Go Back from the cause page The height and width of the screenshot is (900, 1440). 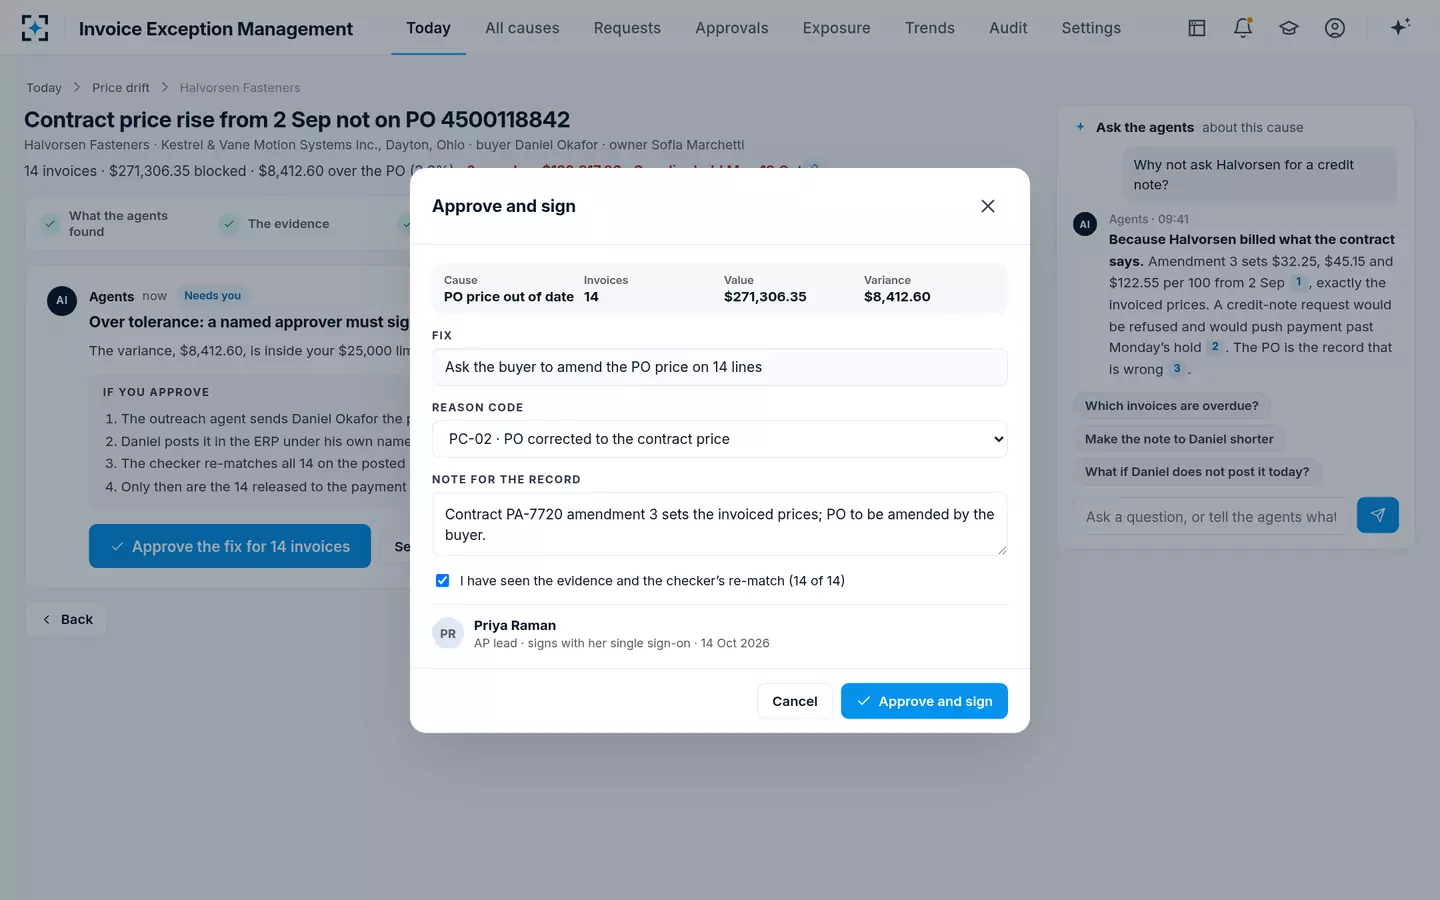(67, 619)
